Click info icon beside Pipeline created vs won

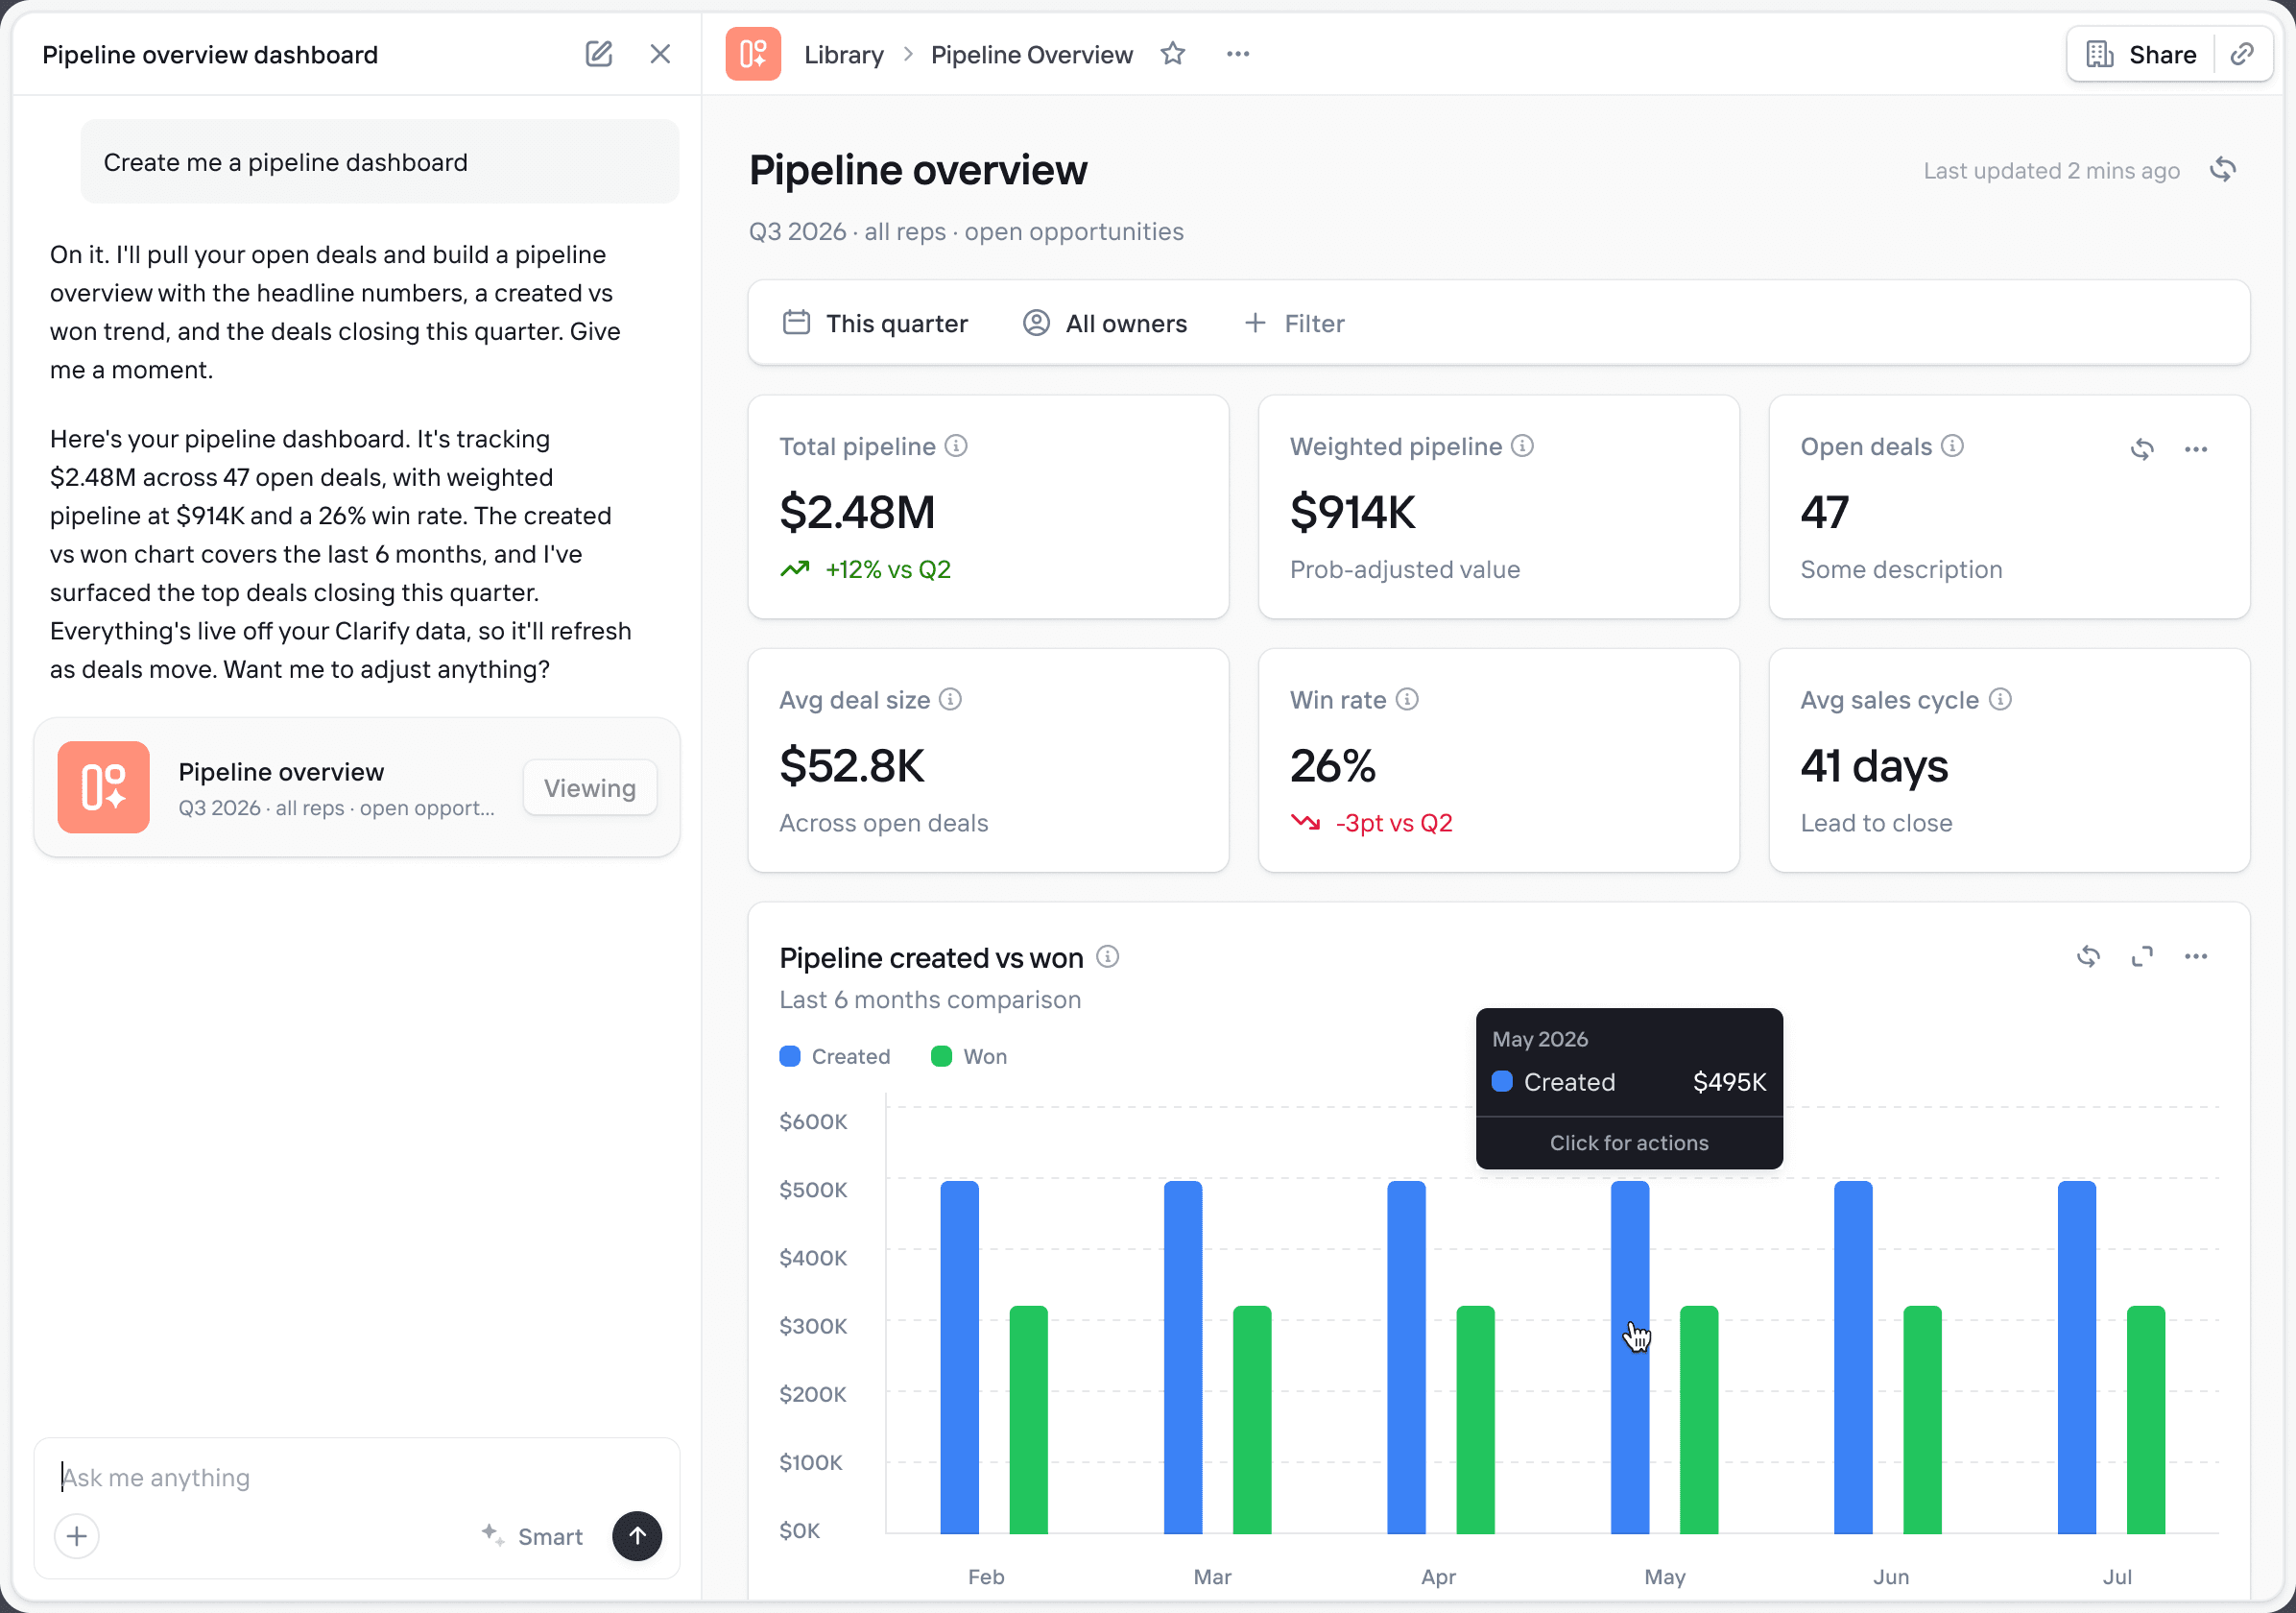[x=1107, y=957]
